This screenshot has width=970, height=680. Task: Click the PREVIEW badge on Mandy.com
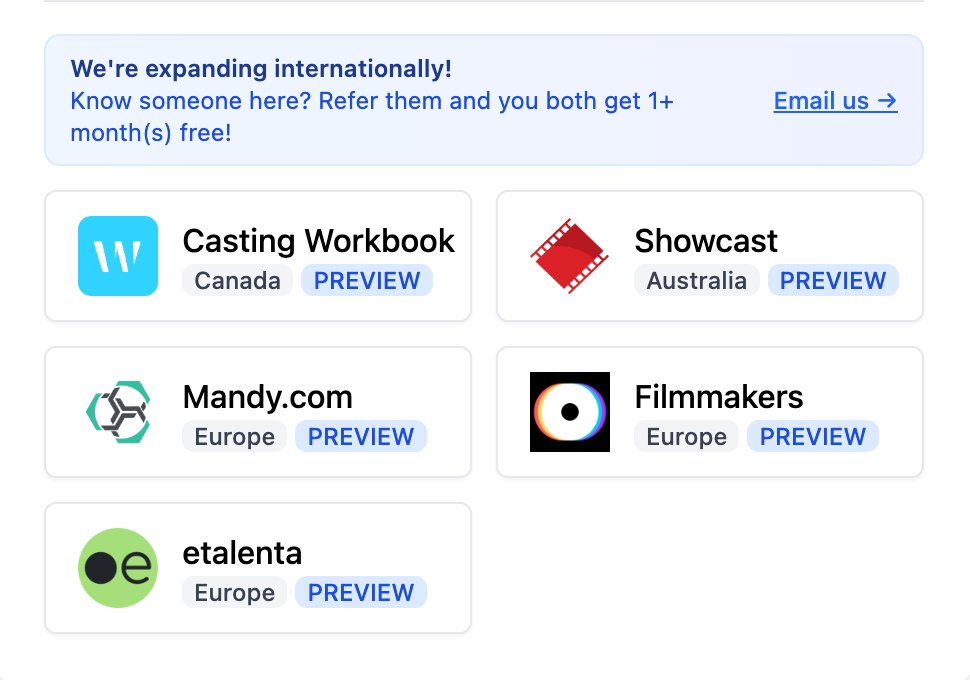click(361, 436)
